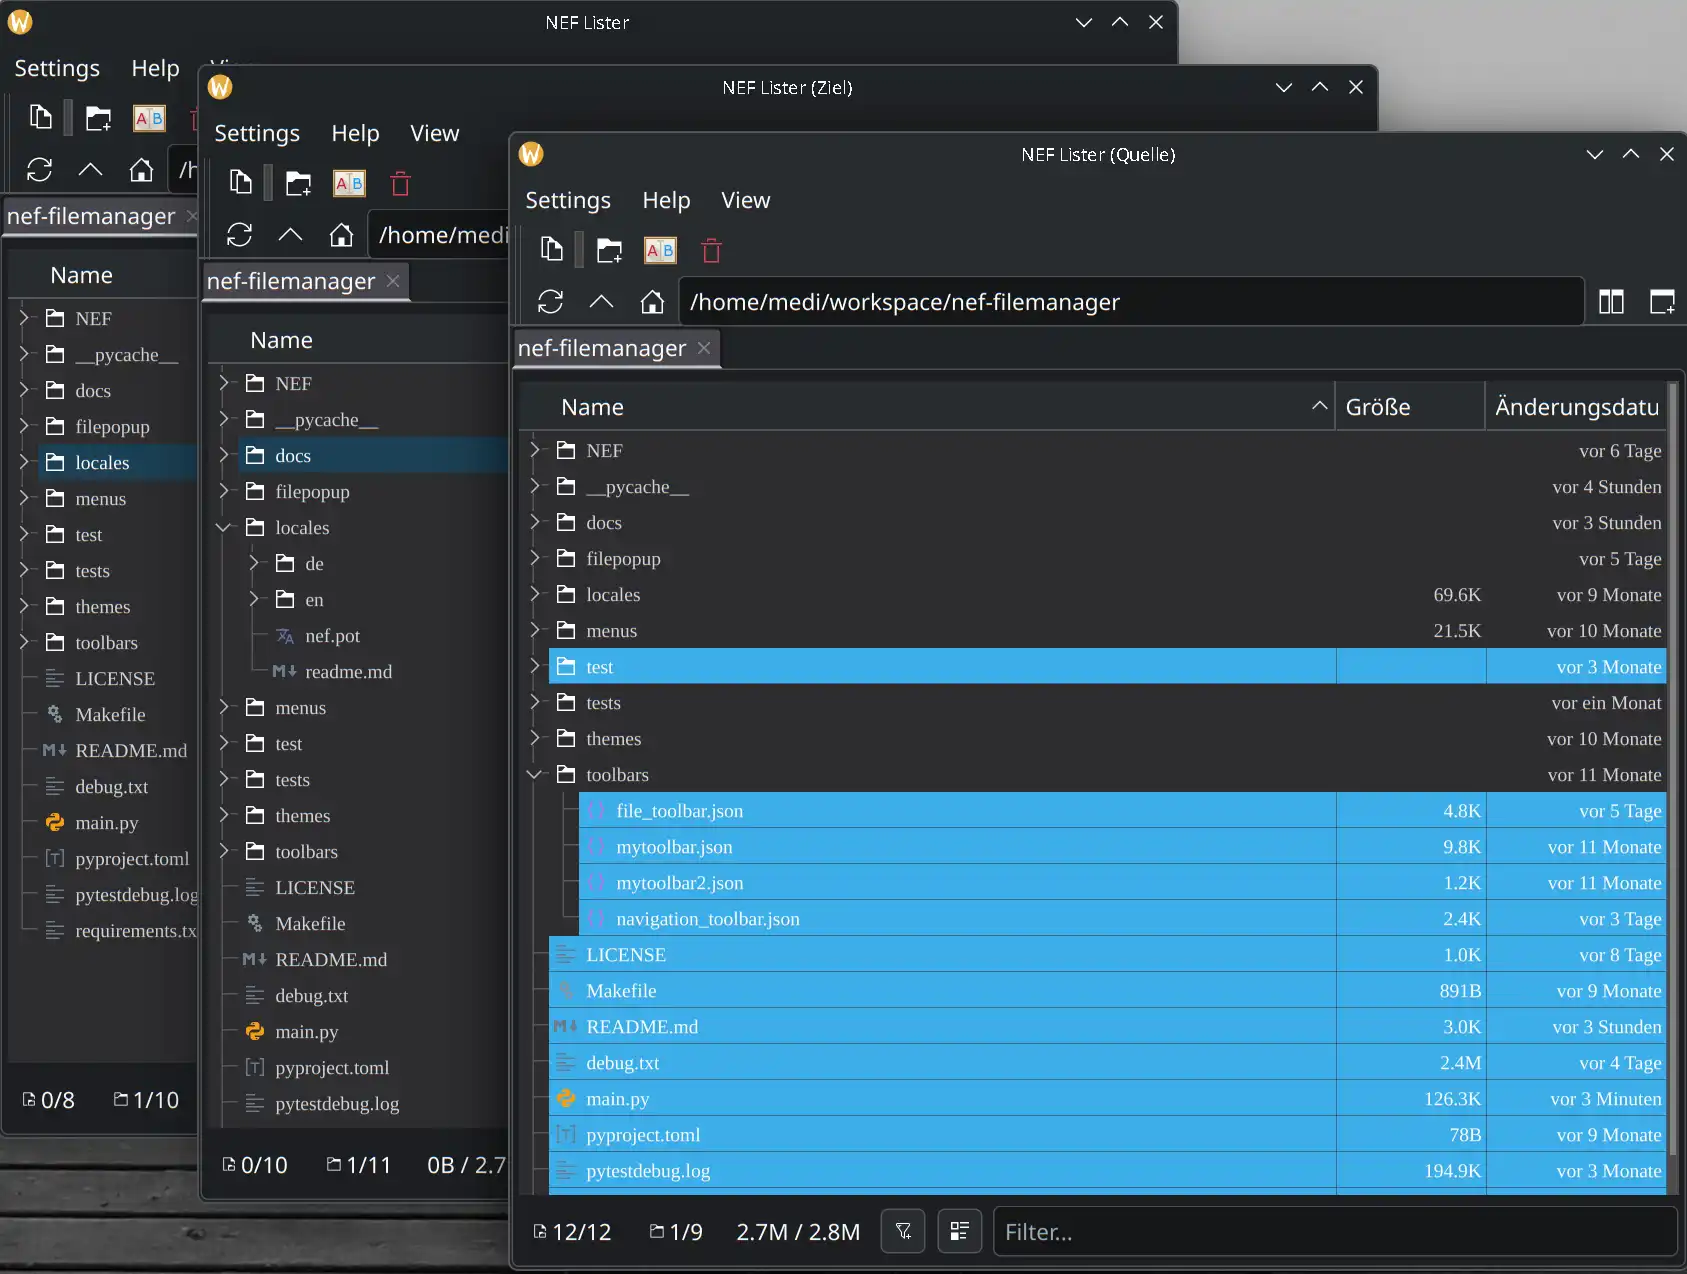Viewport: 1687px width, 1274px height.
Task: Click the Filter... input field
Action: click(1333, 1231)
